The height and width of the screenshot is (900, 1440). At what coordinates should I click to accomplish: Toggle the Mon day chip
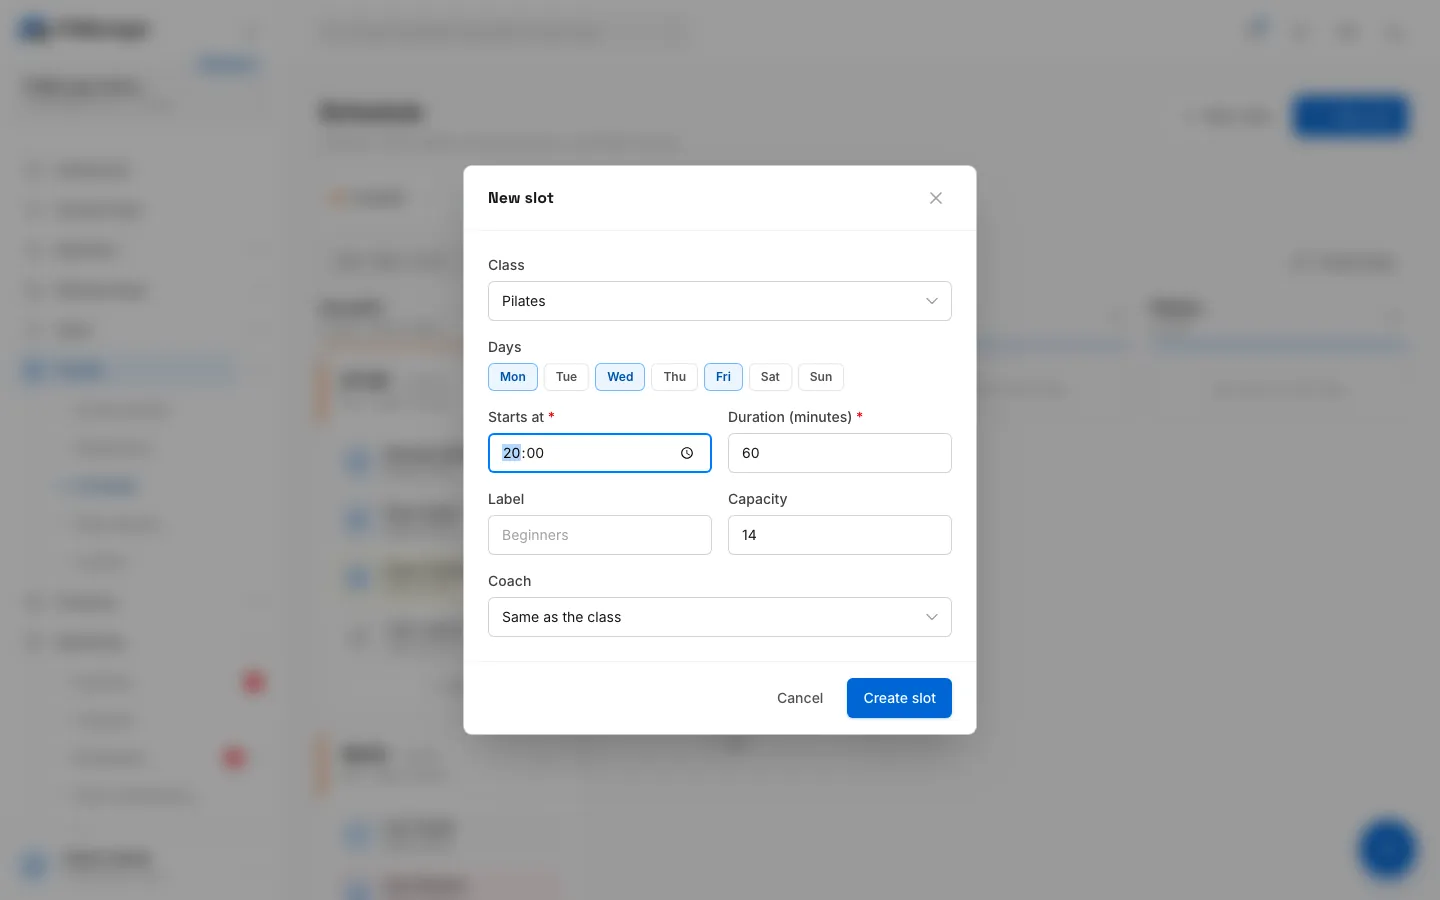[x=513, y=377]
